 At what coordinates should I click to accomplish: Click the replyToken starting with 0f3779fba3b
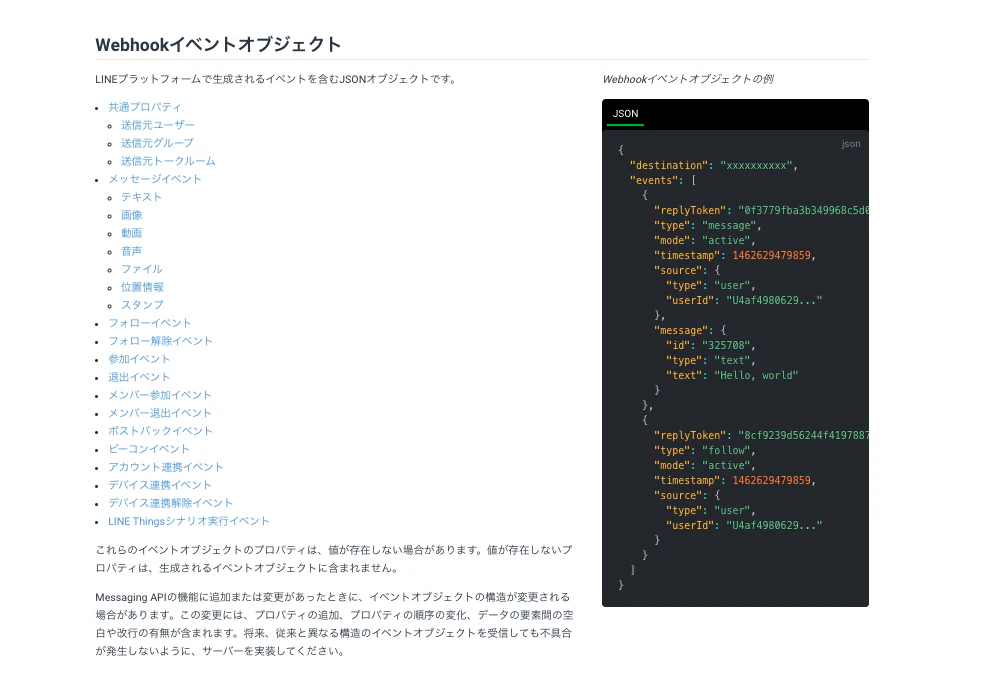click(804, 211)
